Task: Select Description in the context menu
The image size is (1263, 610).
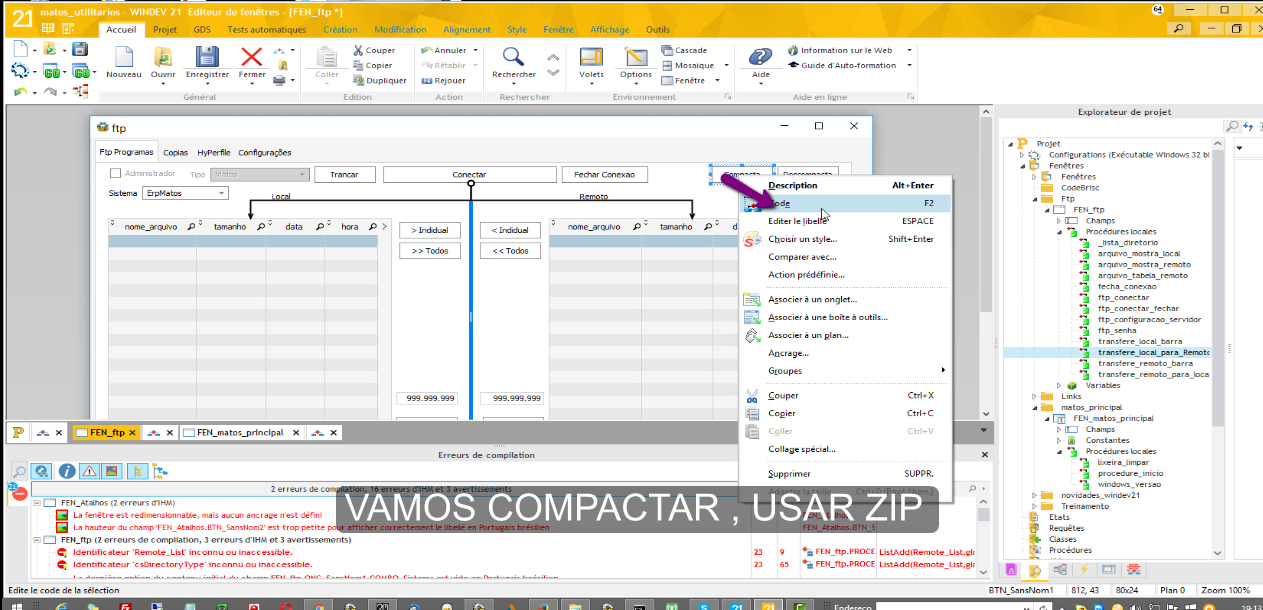Action: coord(845,185)
